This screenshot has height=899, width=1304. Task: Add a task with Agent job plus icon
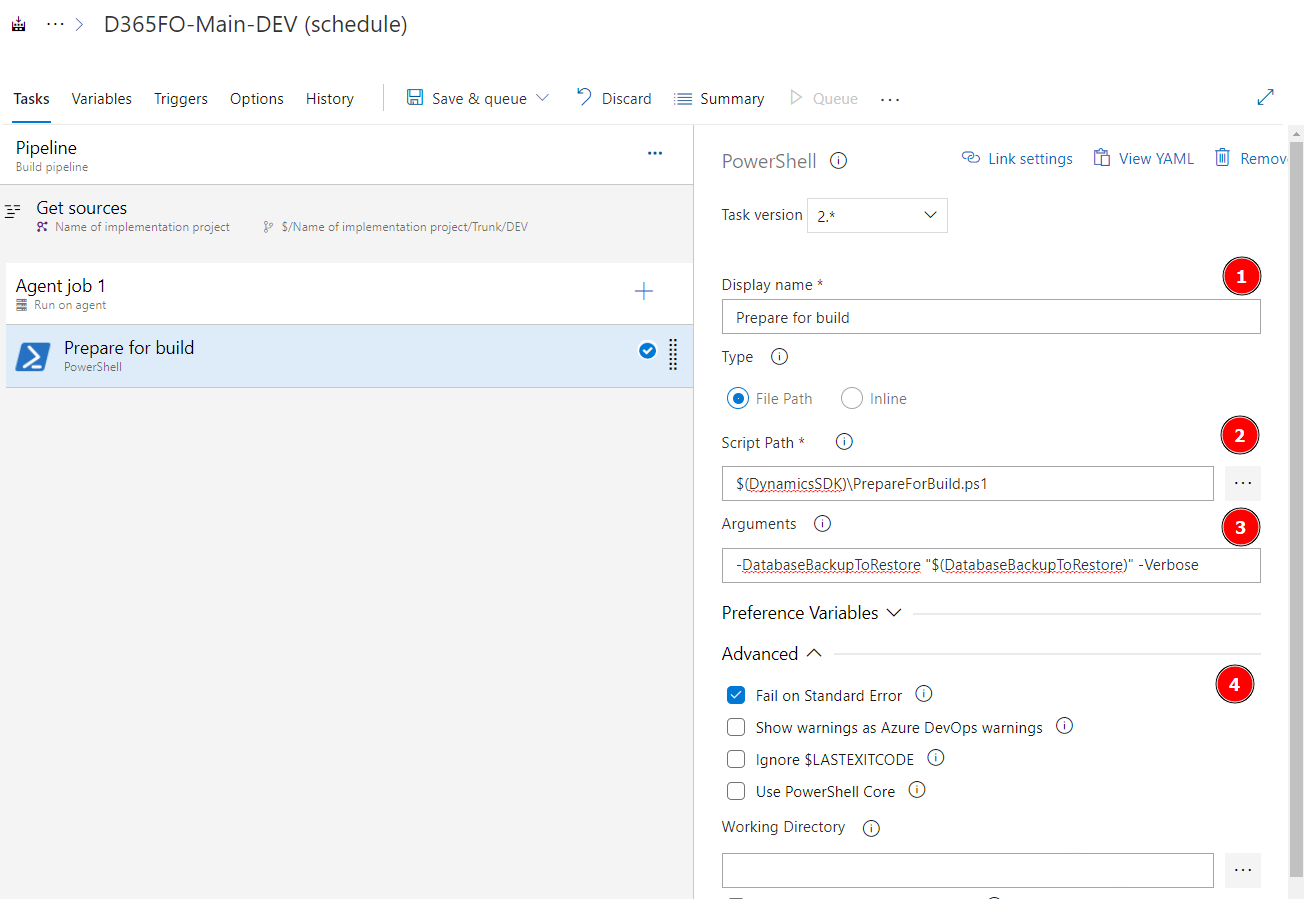click(x=644, y=292)
